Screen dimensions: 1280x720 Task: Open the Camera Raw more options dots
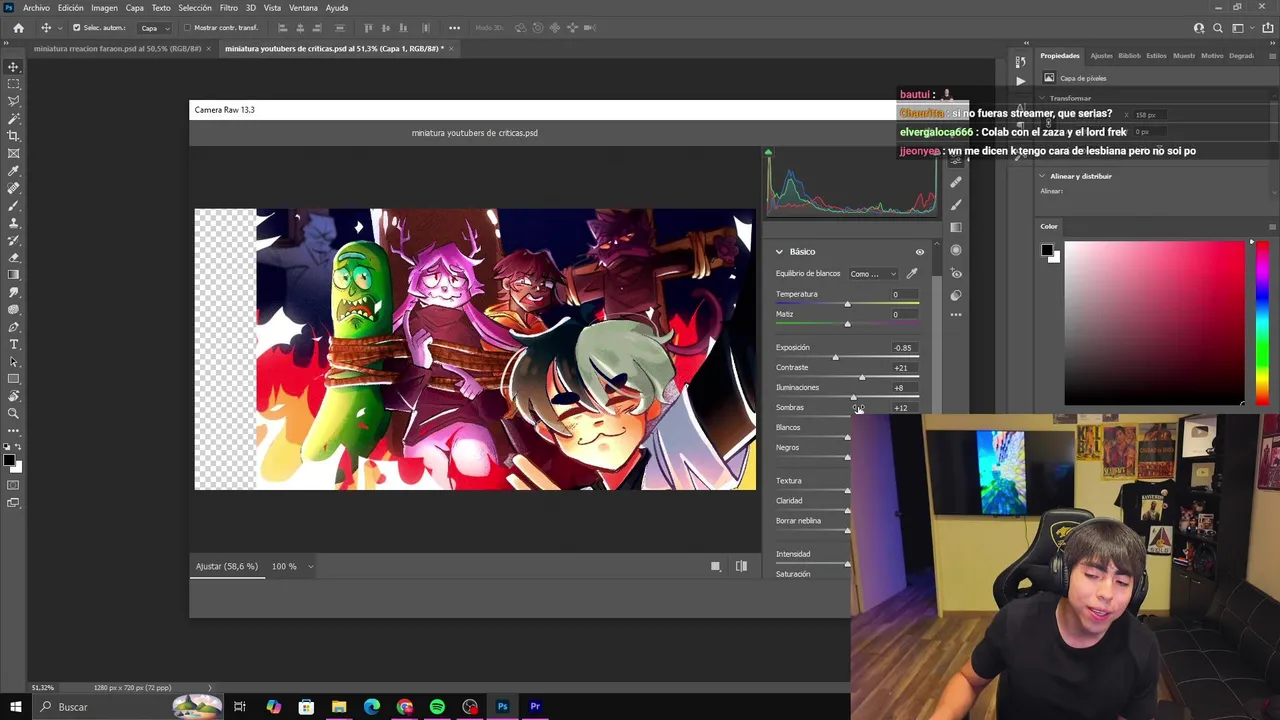956,315
